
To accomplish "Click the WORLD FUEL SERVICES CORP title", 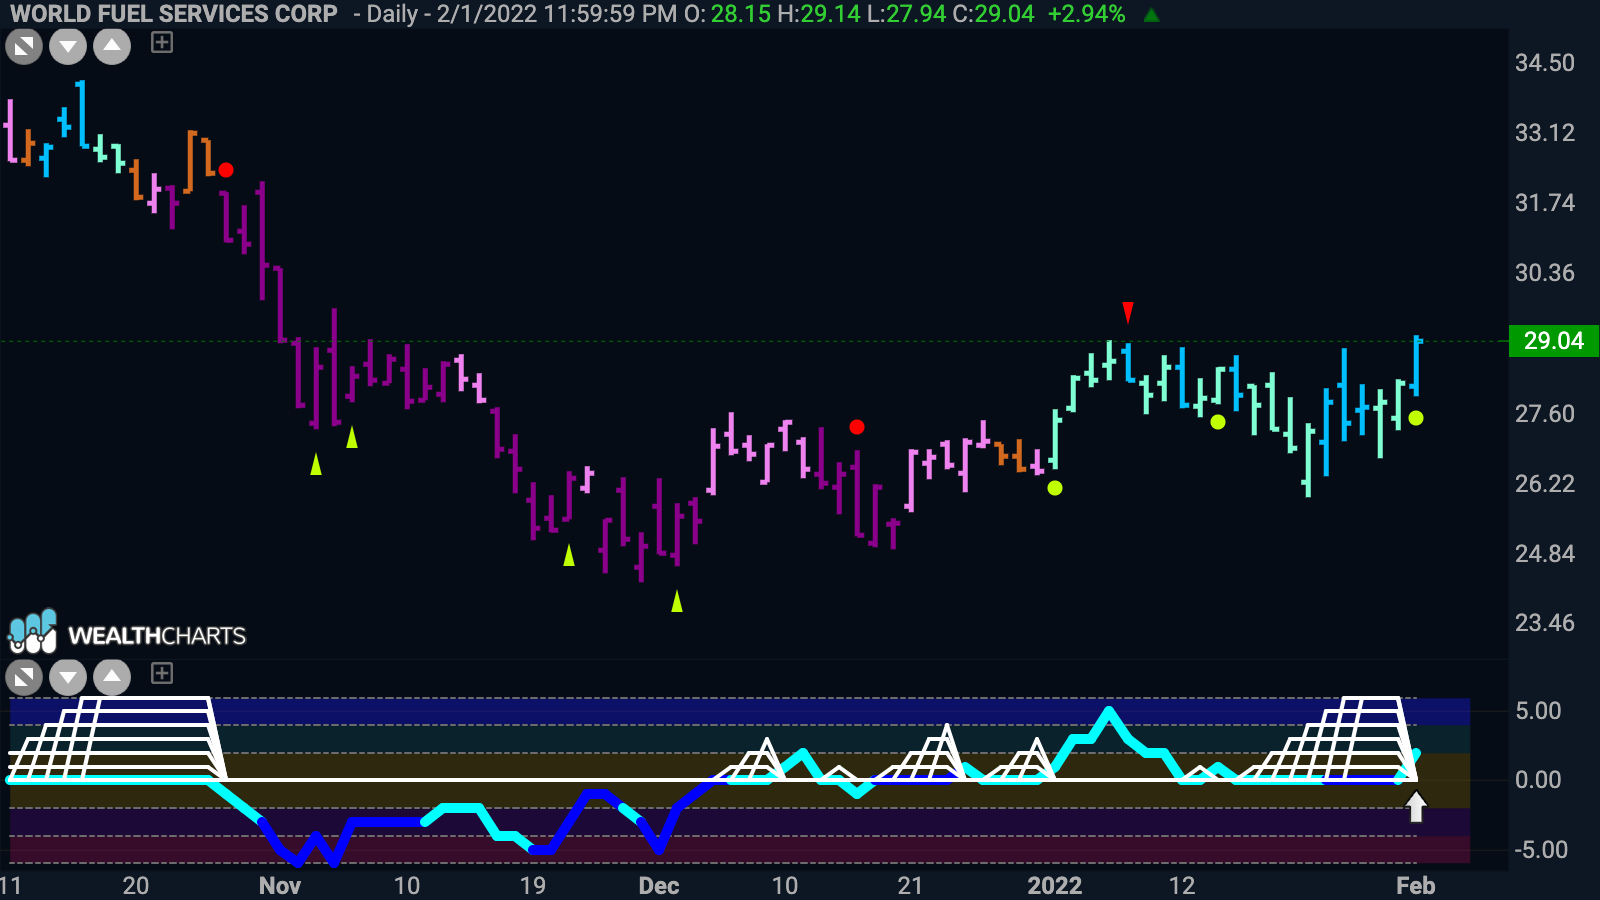I will point(173,14).
